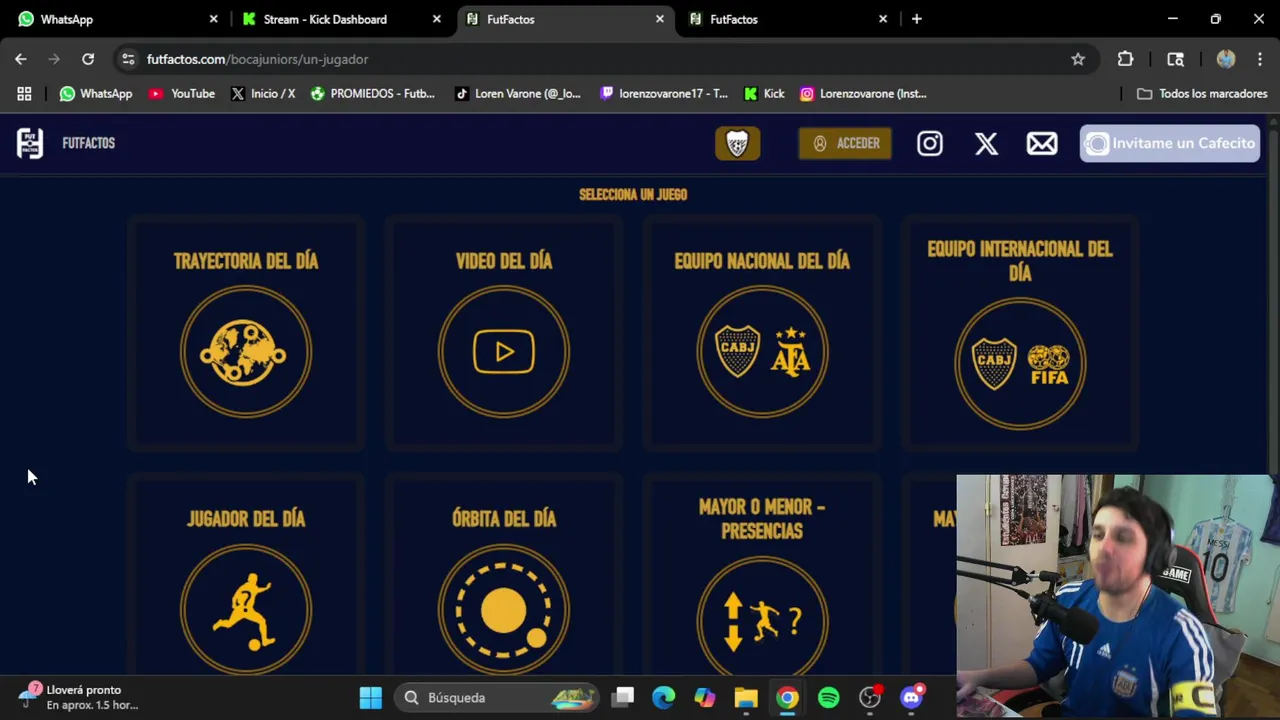Click the Jugador del Día title

click(246, 519)
